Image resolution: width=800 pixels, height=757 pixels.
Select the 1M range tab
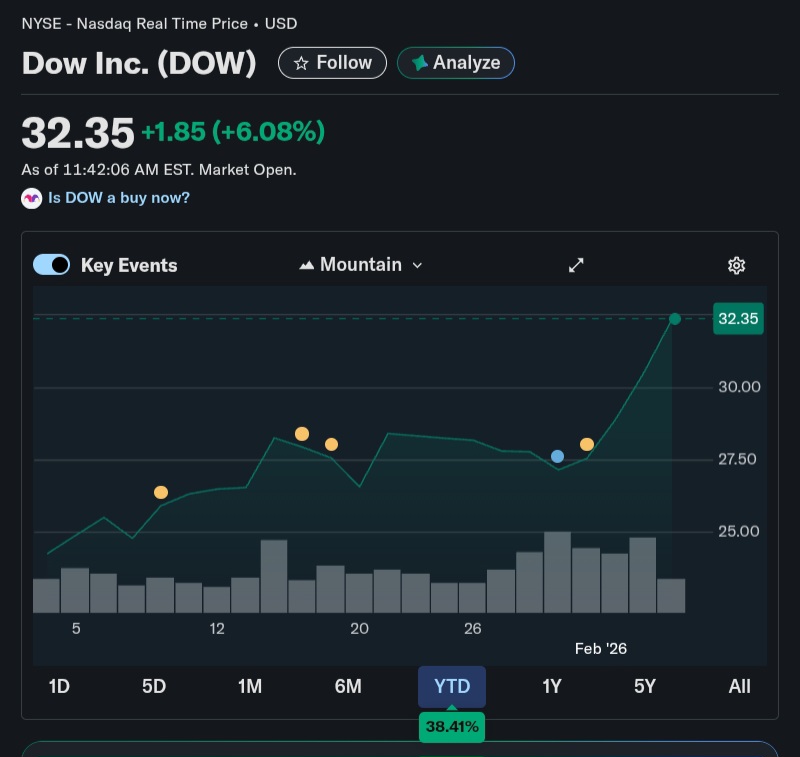249,686
